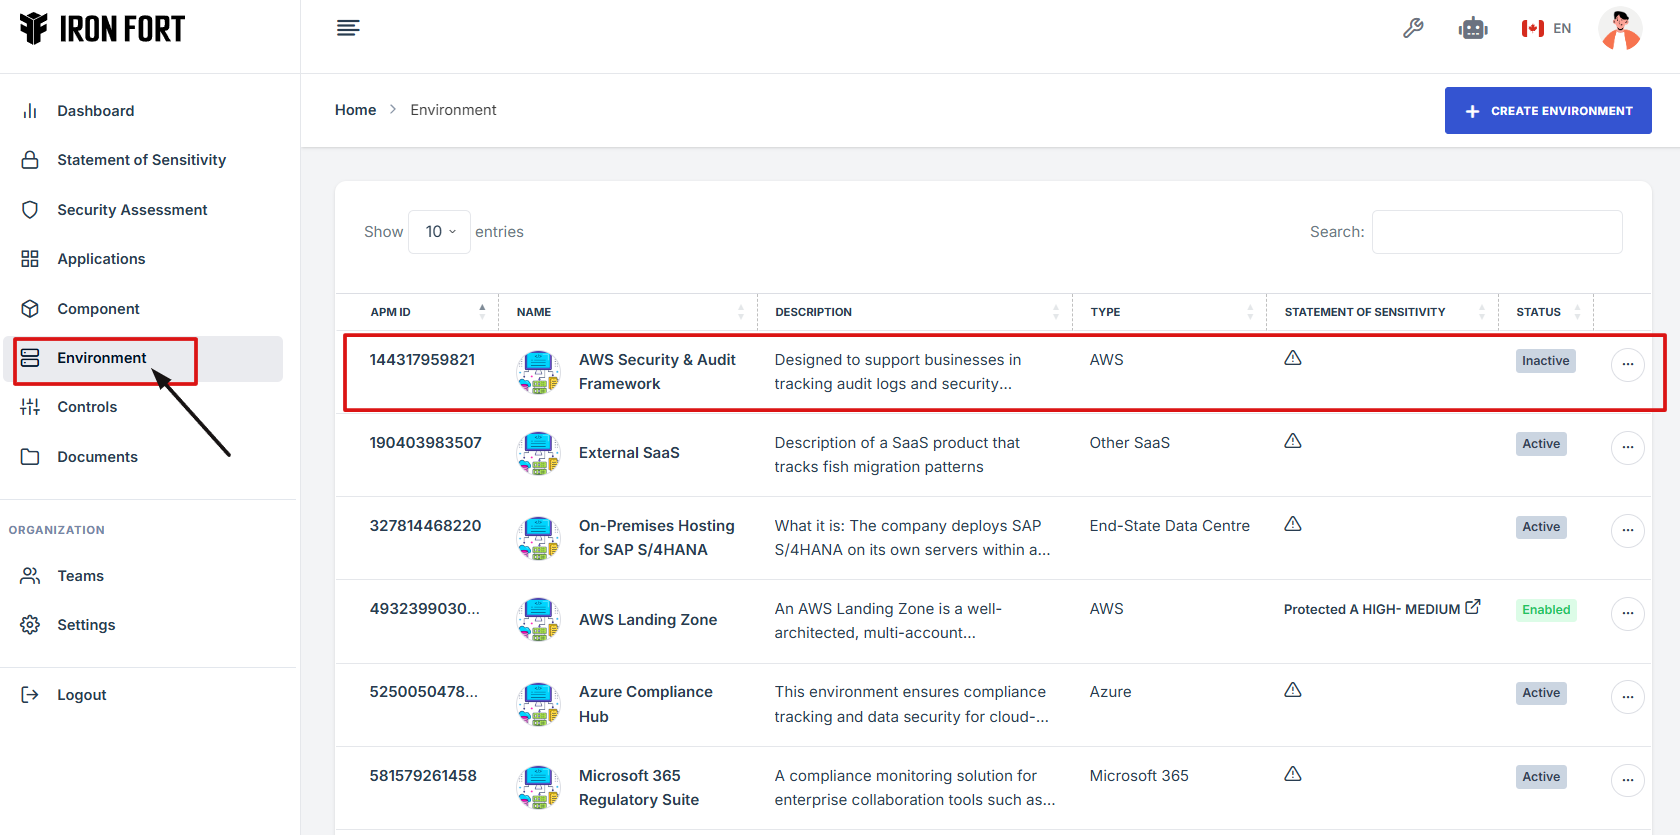Image resolution: width=1680 pixels, height=835 pixels.
Task: Open the show entries count dropdown
Action: [440, 232]
